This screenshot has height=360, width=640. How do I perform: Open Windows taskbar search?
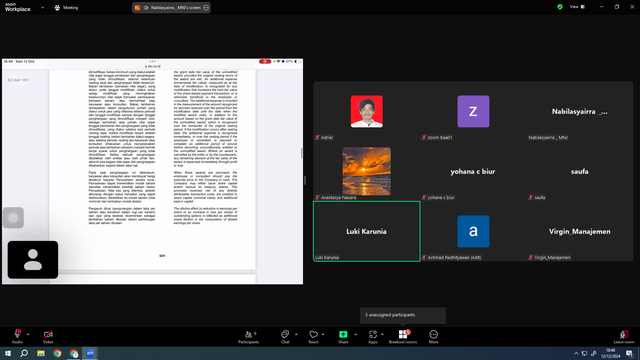click(24, 353)
